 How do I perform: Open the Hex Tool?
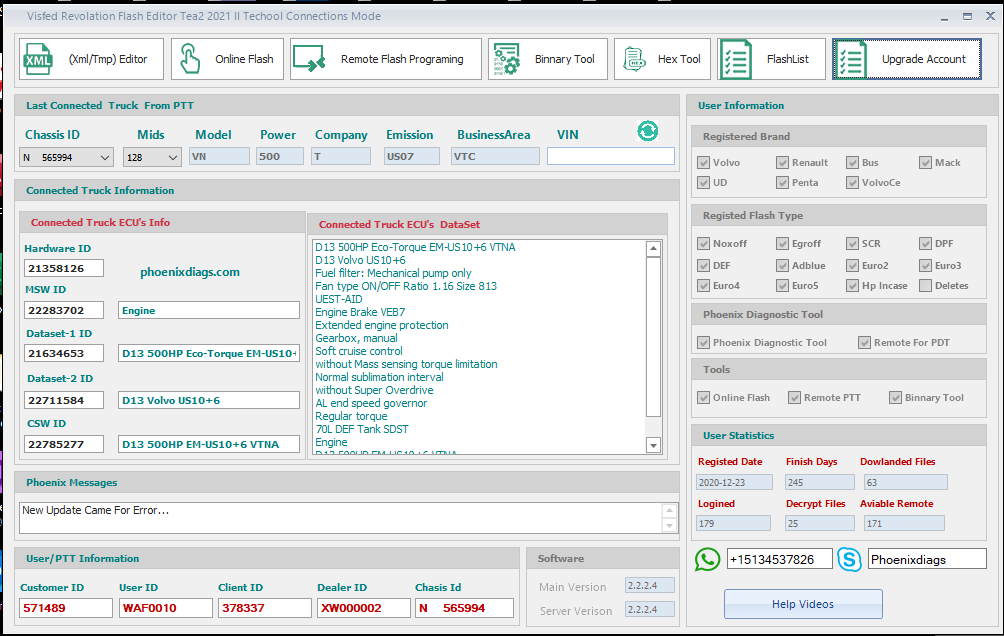662,59
